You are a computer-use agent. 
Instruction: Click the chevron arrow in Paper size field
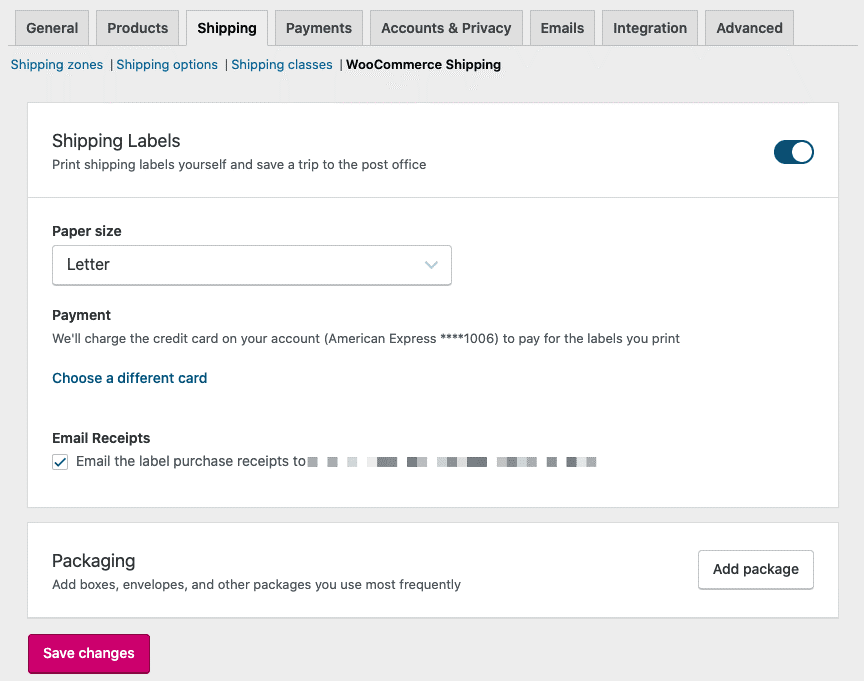tap(431, 265)
